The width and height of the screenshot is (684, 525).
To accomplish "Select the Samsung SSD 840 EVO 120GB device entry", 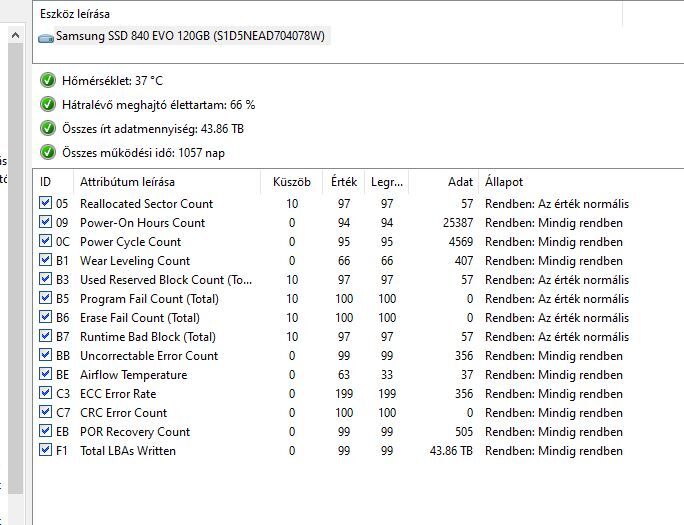I will 190,36.
